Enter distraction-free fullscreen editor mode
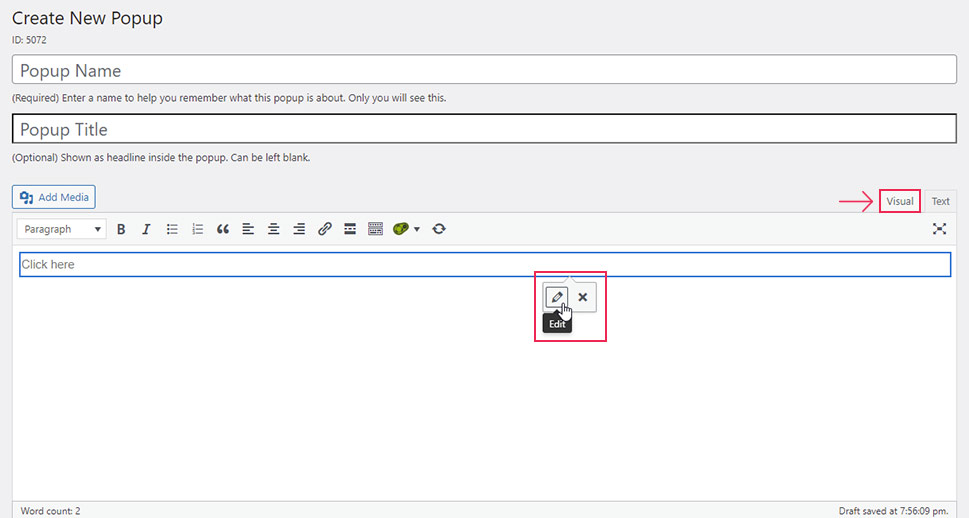The height and width of the screenshot is (518, 969). click(x=939, y=229)
